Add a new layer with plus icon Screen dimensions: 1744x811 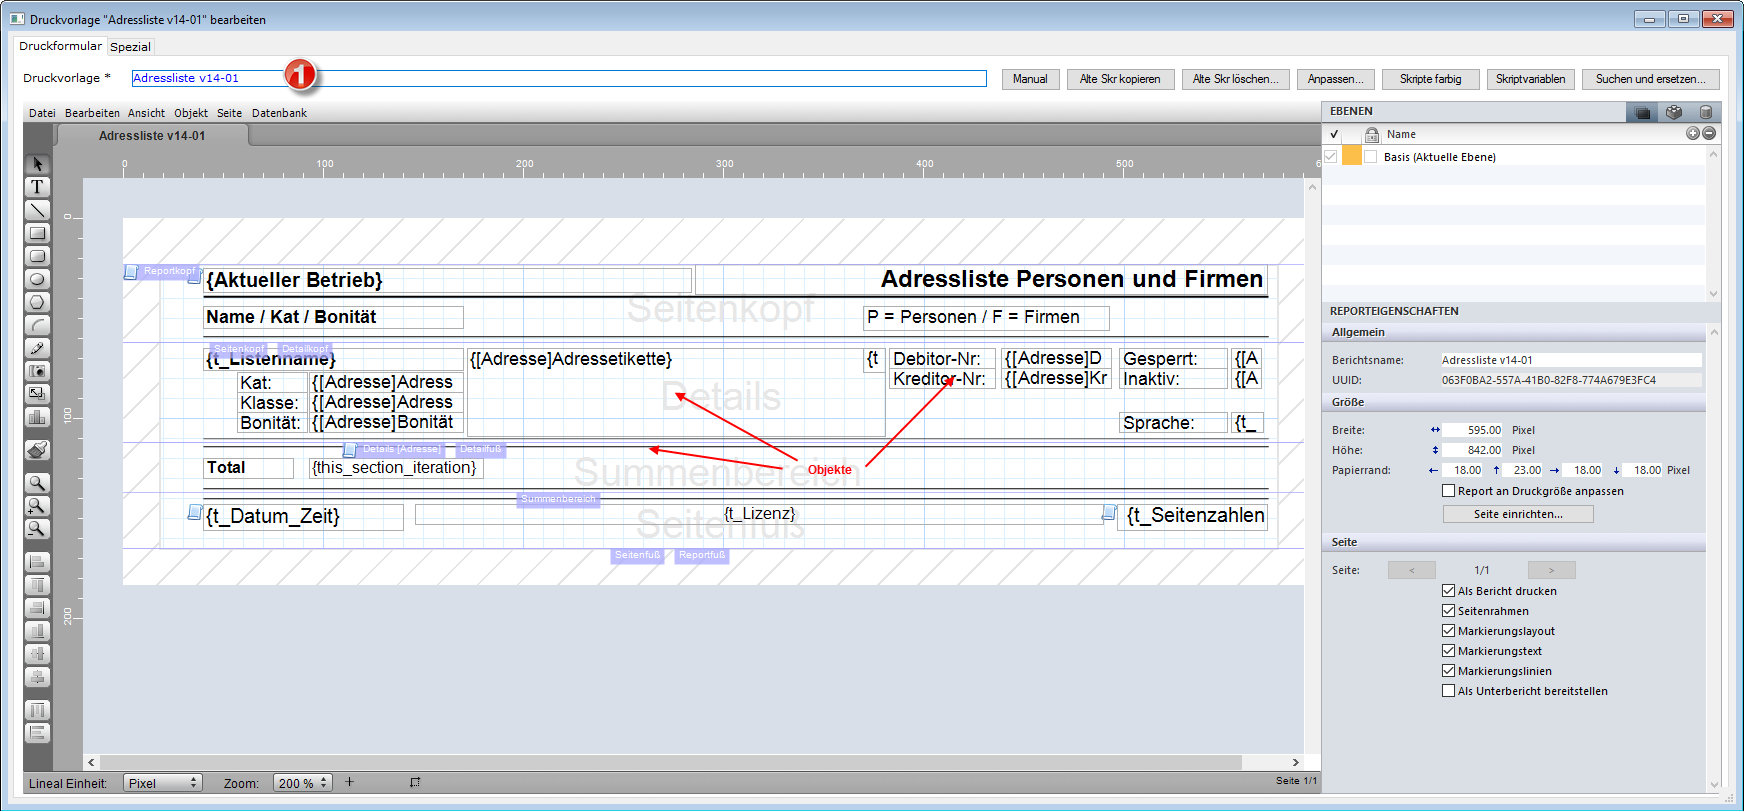[x=1692, y=134]
